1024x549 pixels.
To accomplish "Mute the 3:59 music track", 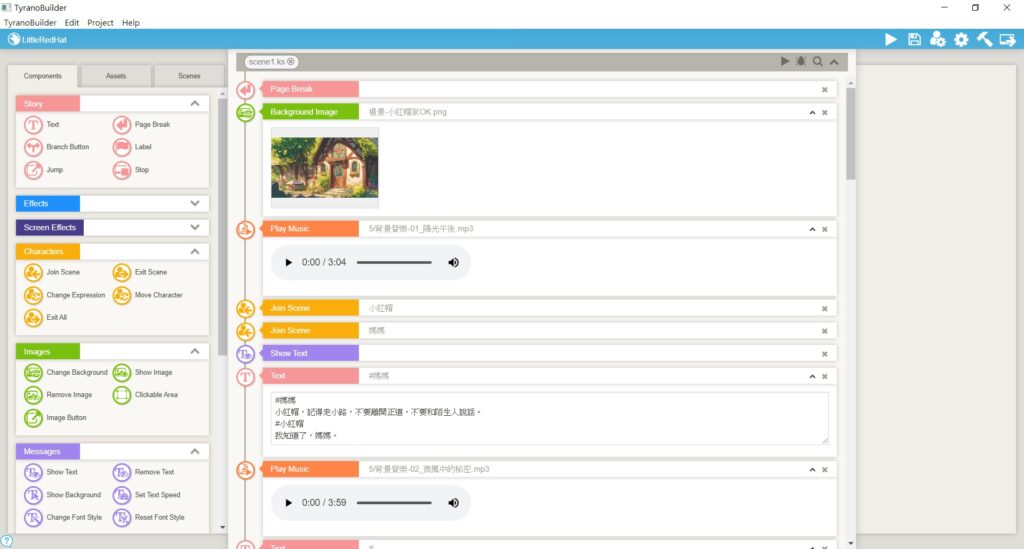I will coord(453,503).
